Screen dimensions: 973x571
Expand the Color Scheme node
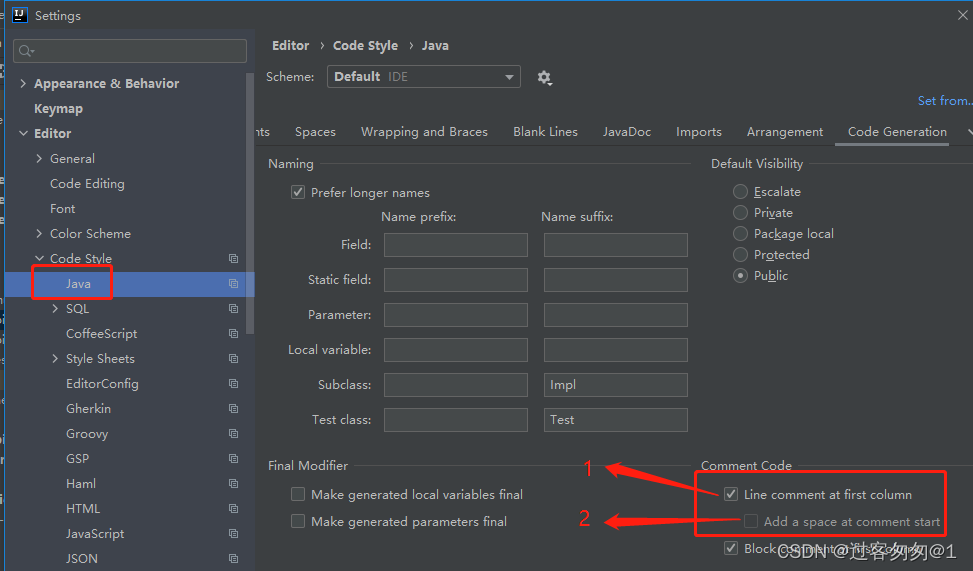(39, 233)
